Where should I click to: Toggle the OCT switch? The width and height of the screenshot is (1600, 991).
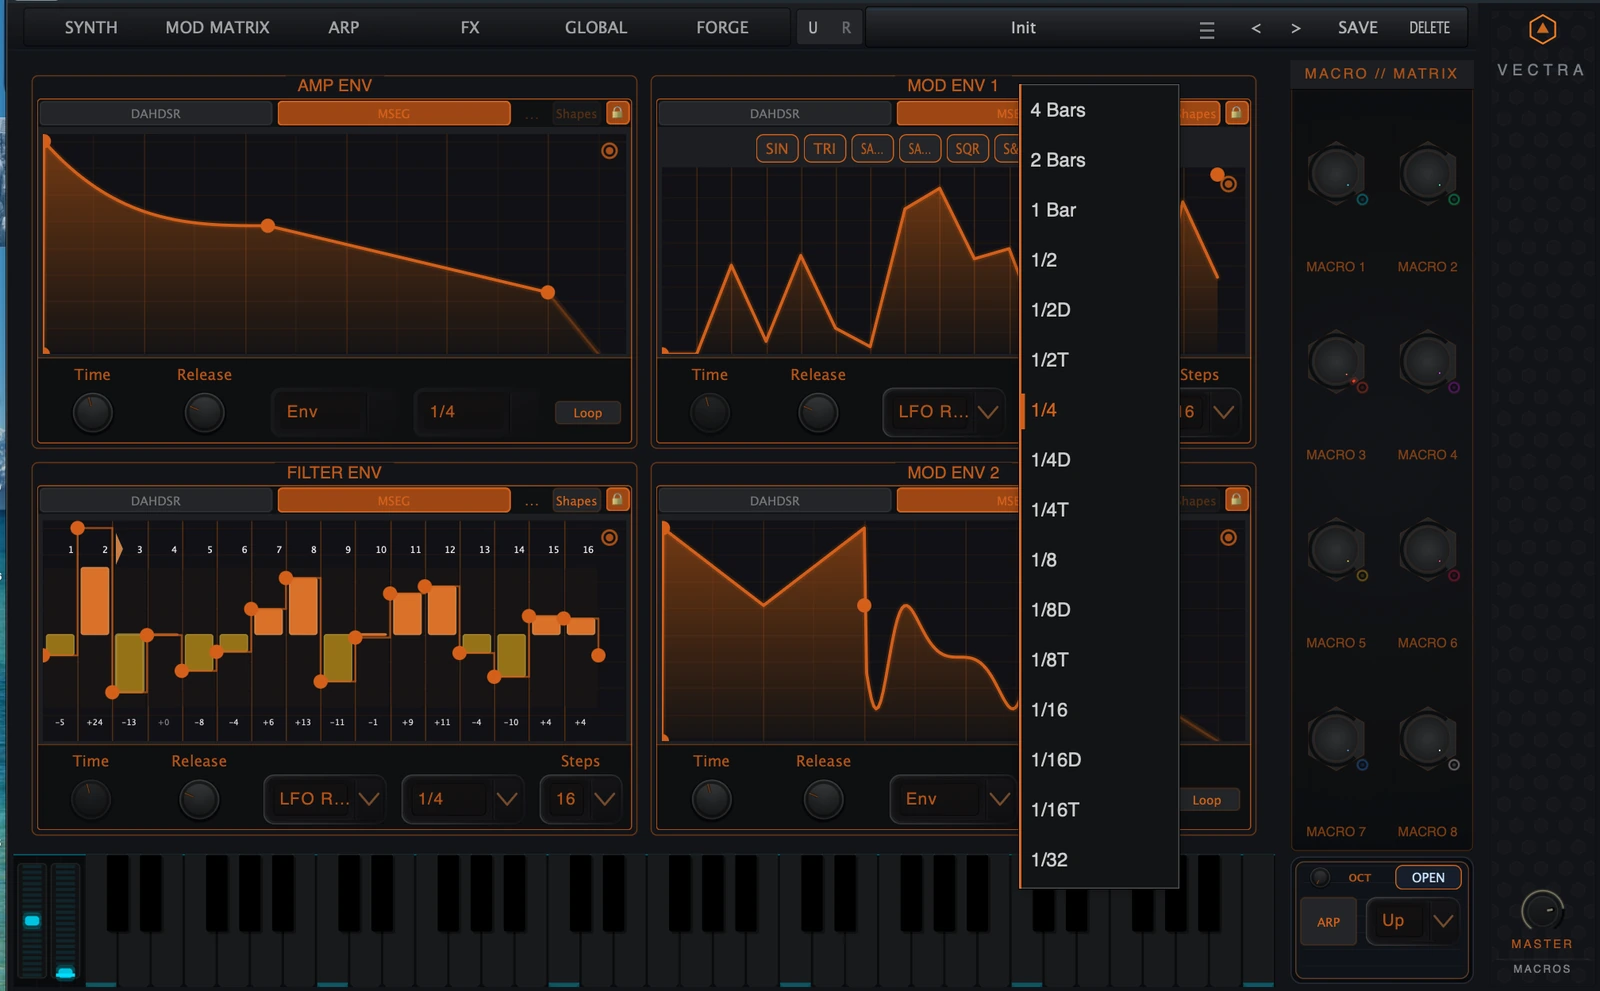1320,877
